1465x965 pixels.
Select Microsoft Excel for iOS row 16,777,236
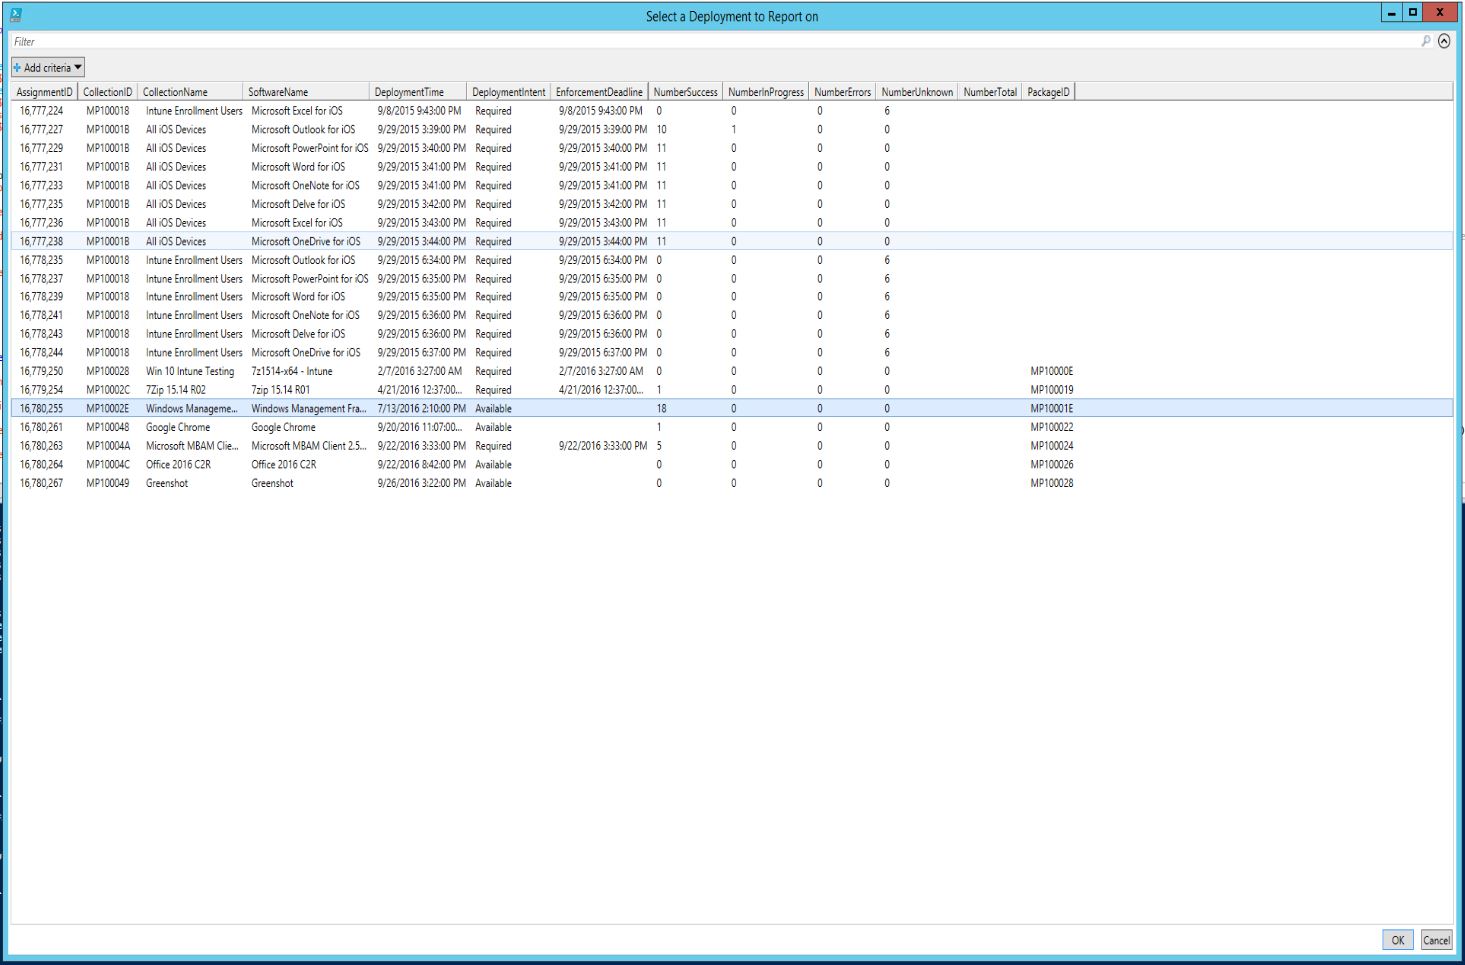point(731,223)
